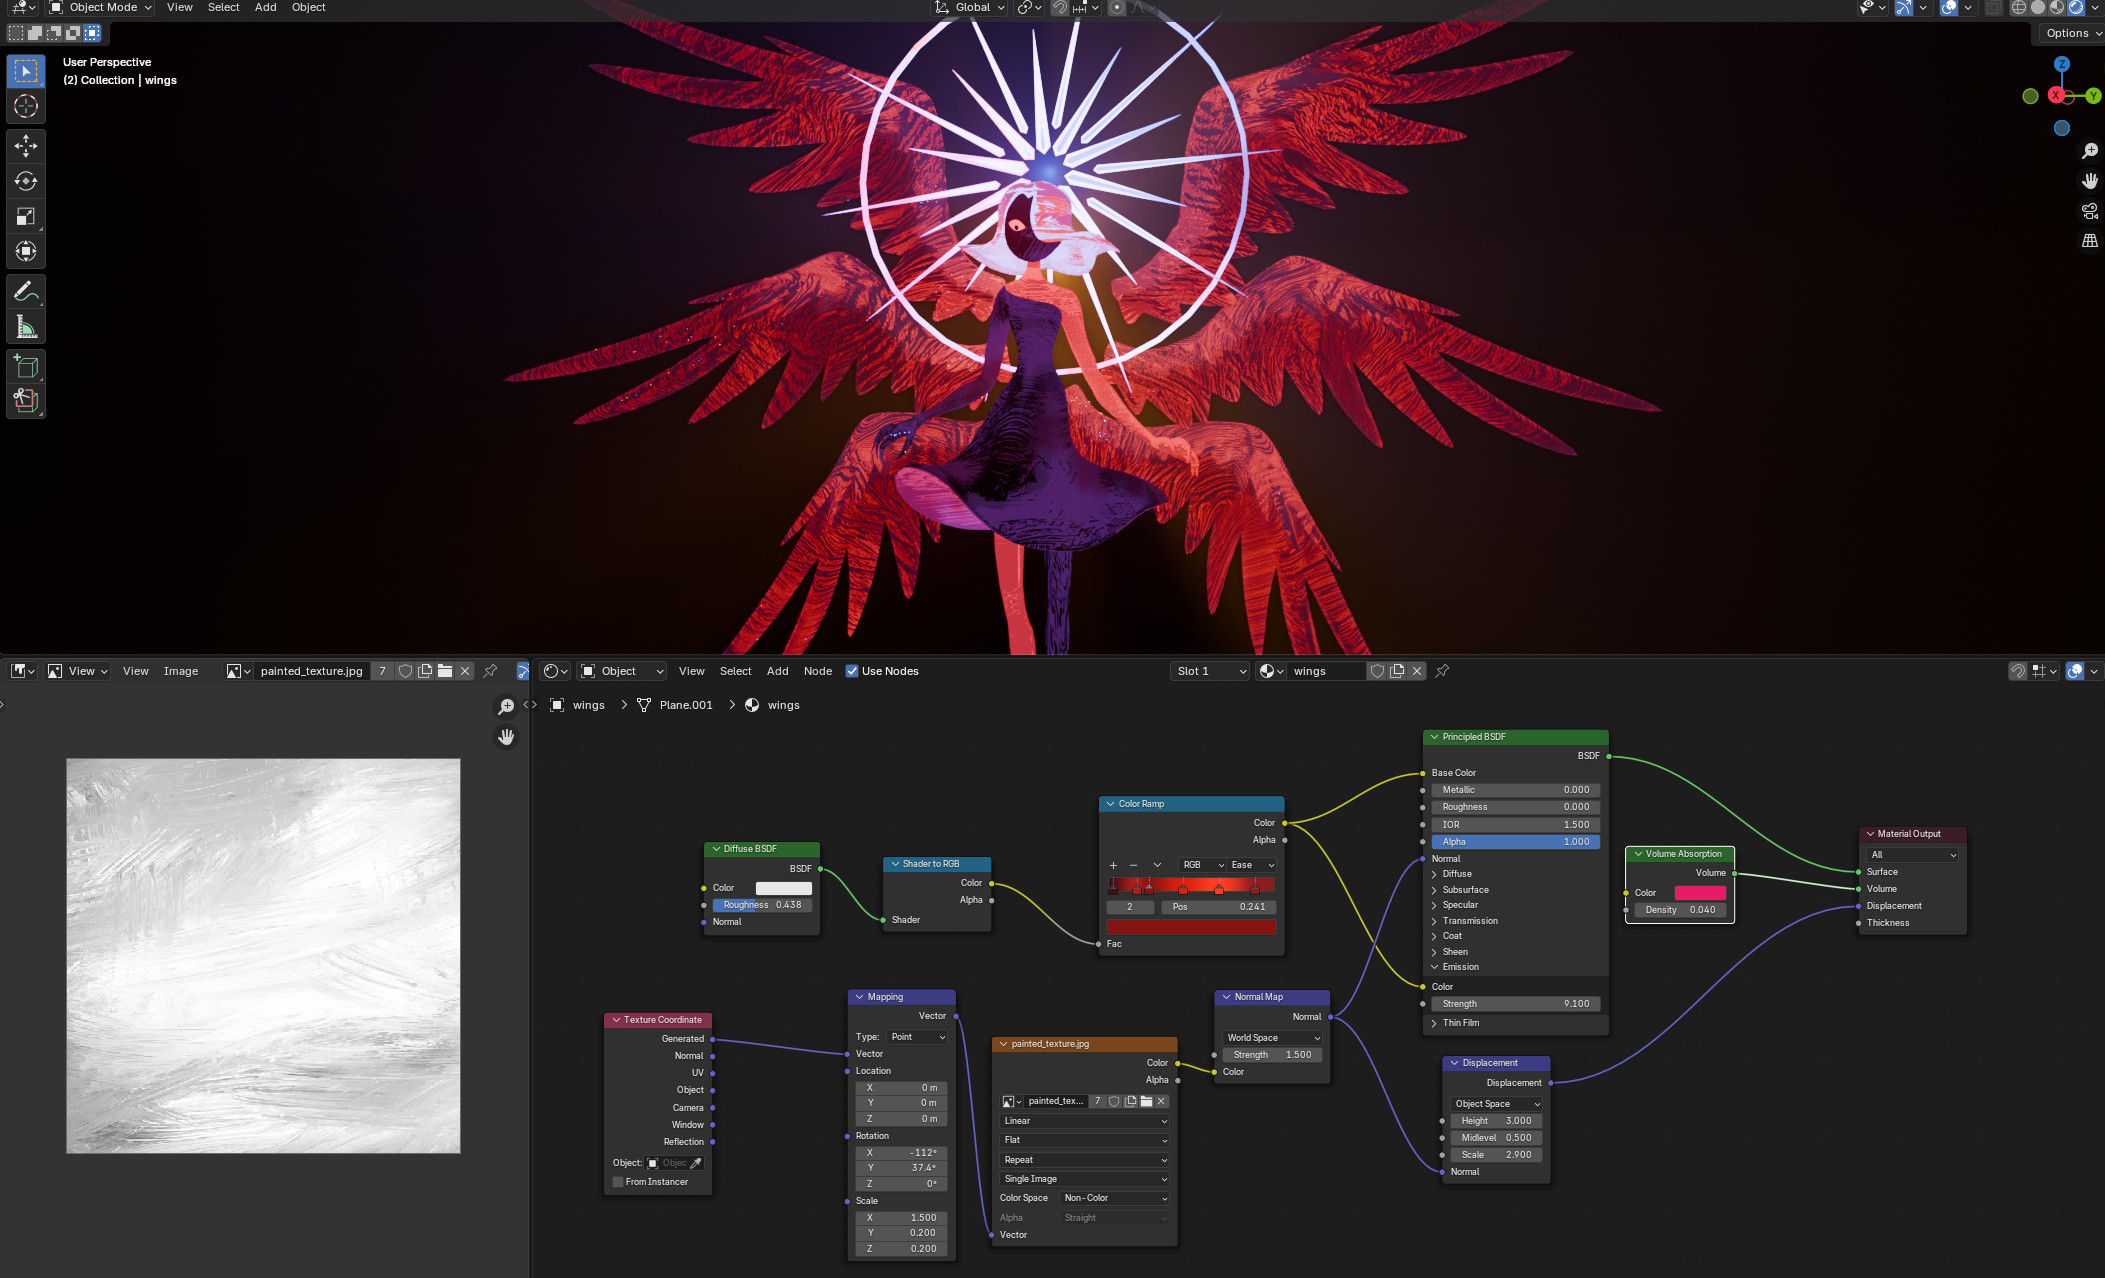Viewport: 2105px width, 1278px height.
Task: Open the Object Mode dropdown
Action: click(101, 7)
